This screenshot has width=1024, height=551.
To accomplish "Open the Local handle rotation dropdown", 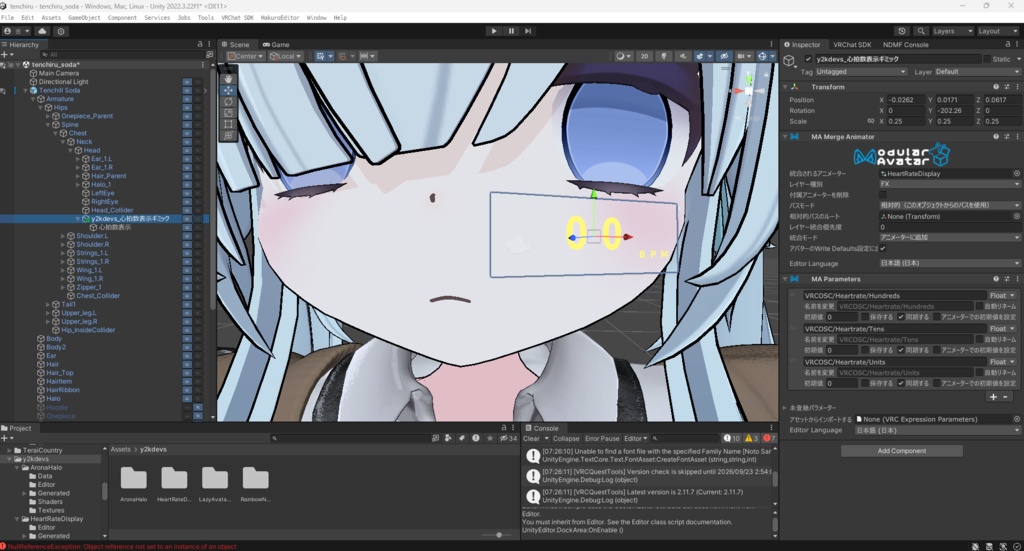I will tap(285, 56).
